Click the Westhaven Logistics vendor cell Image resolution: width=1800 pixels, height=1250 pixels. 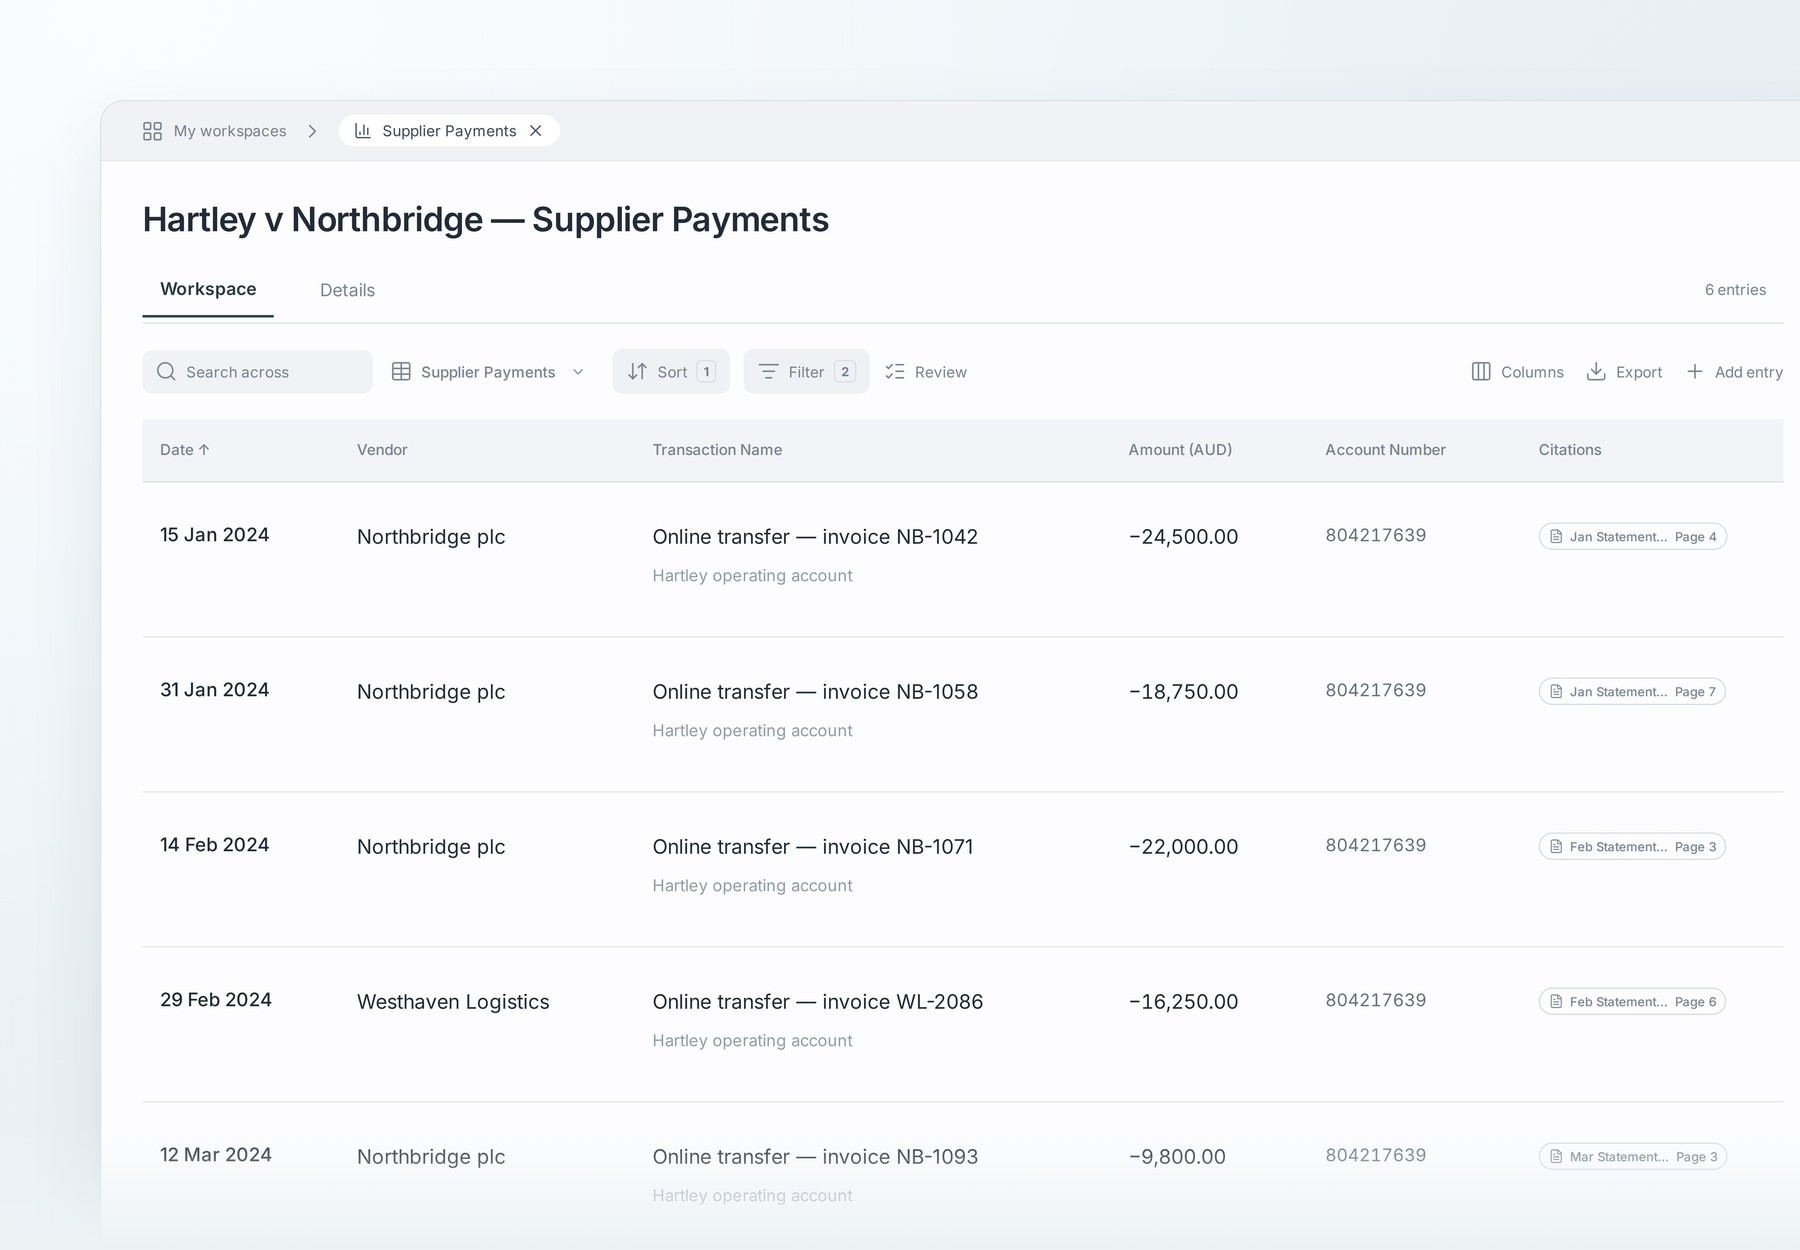(453, 1002)
